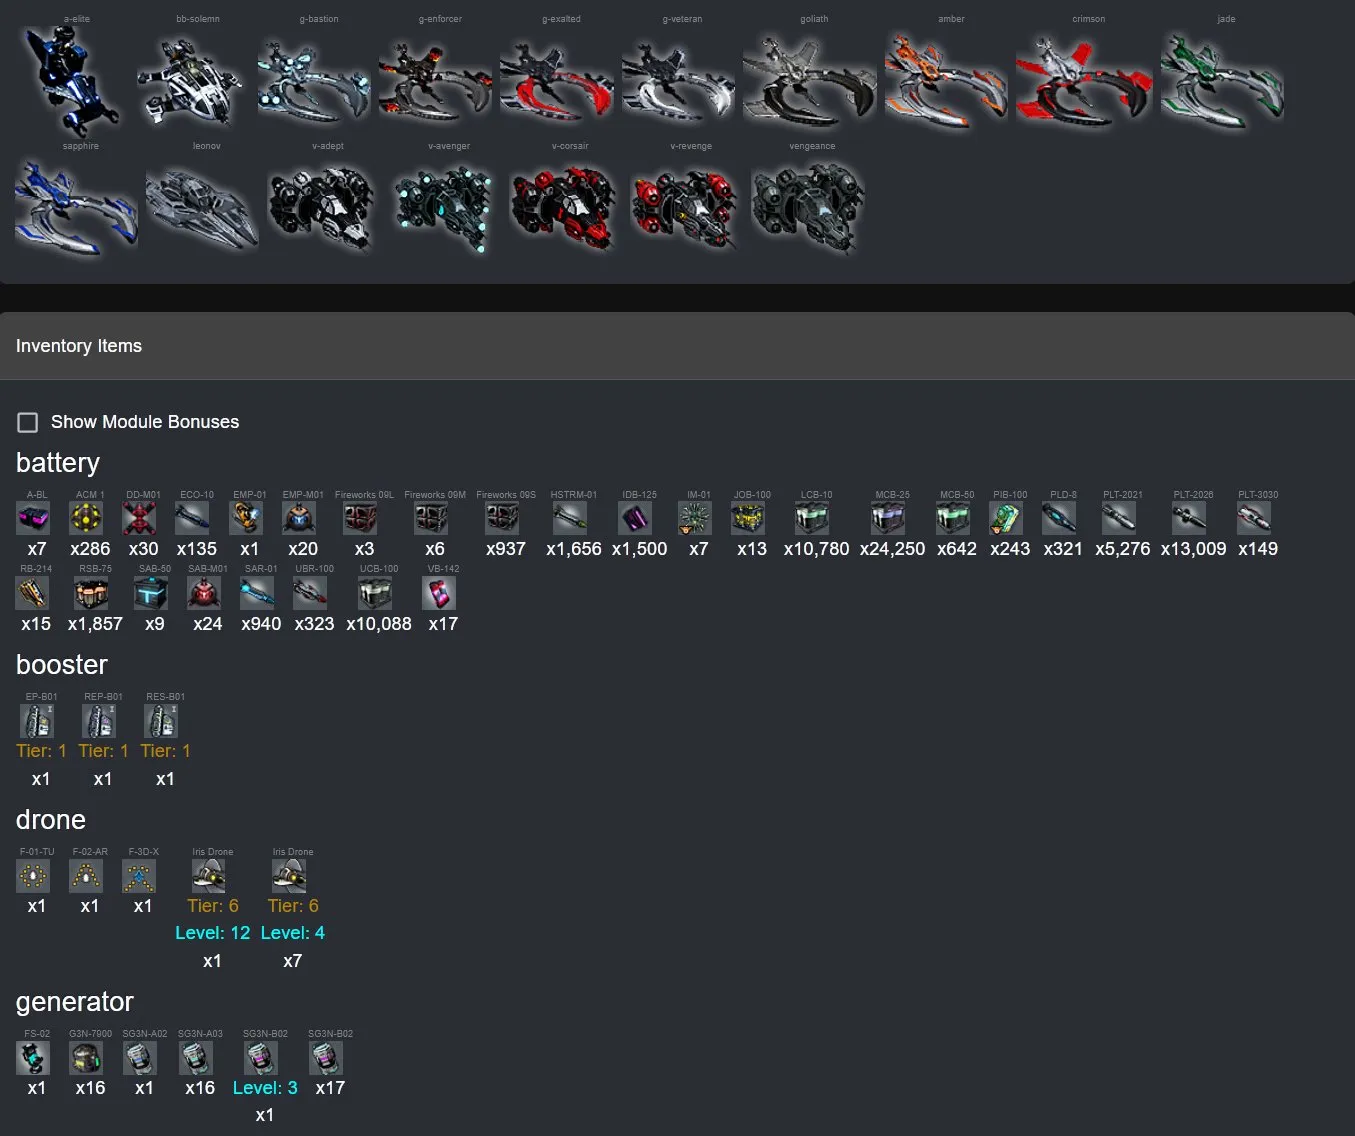The width and height of the screenshot is (1355, 1136).
Task: Click the RSB-75 ammo icon
Action: pyautogui.click(x=91, y=593)
